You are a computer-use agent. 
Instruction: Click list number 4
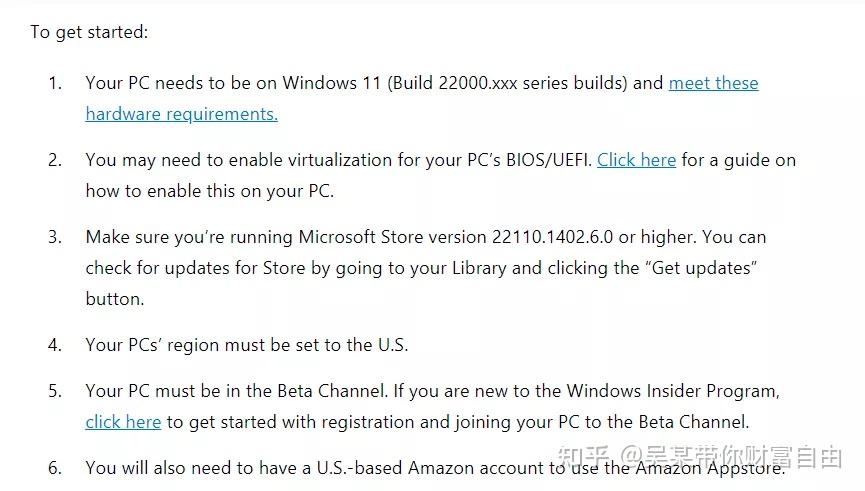click(54, 345)
